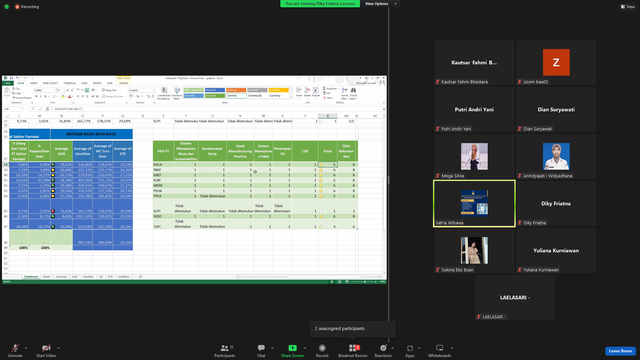640x360 pixels.
Task: Click the Excel Name Box
Action: 13,109
